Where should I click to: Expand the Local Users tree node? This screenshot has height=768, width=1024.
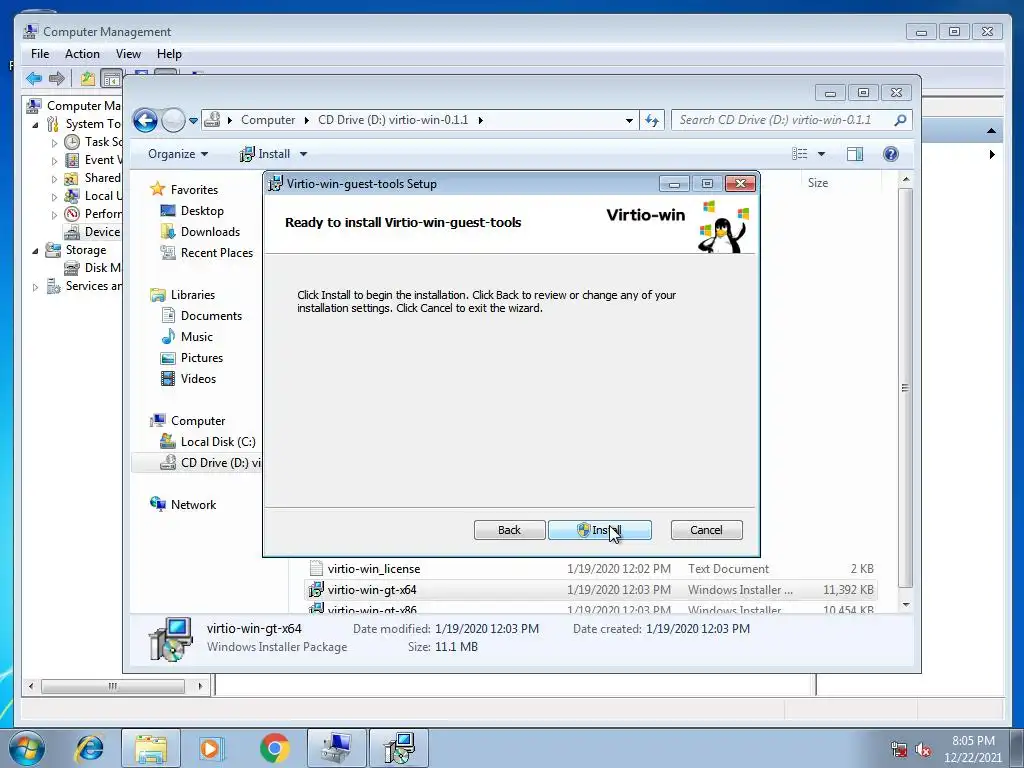tap(54, 197)
